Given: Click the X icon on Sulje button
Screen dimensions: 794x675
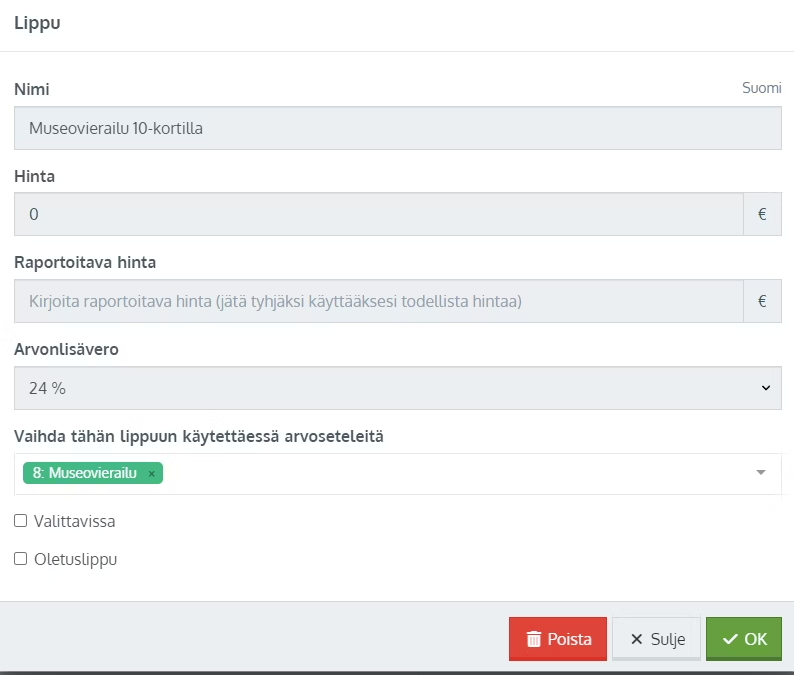Looking at the screenshot, I should pos(637,639).
